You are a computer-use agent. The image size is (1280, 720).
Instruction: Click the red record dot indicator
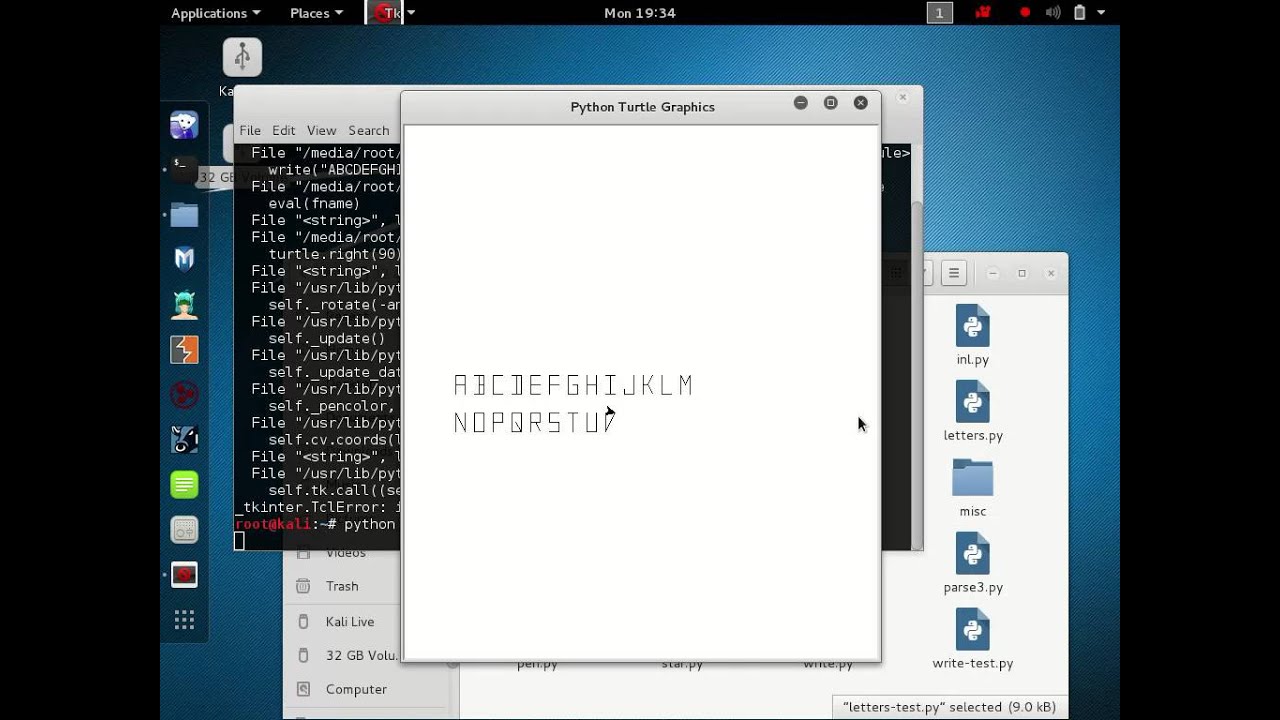(x=1025, y=13)
